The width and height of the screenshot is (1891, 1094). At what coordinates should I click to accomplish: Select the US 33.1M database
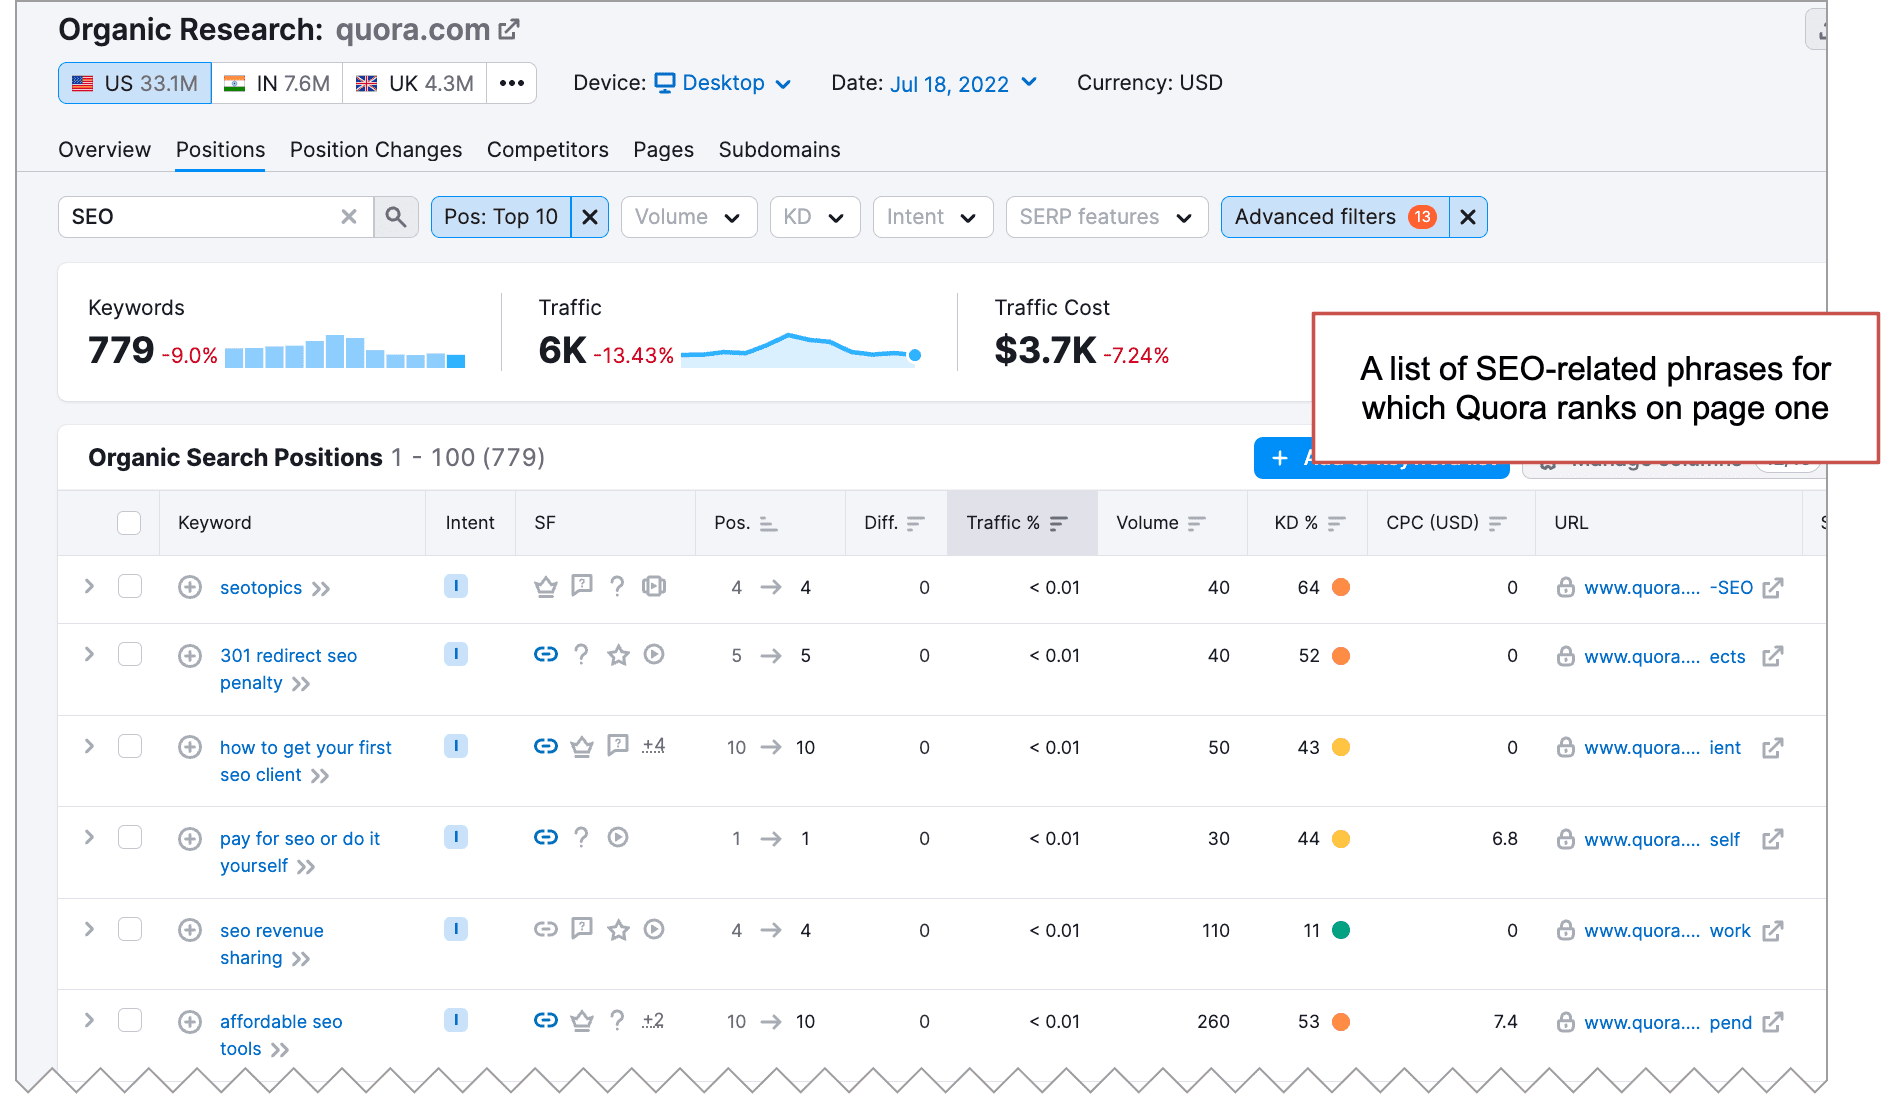pos(135,83)
